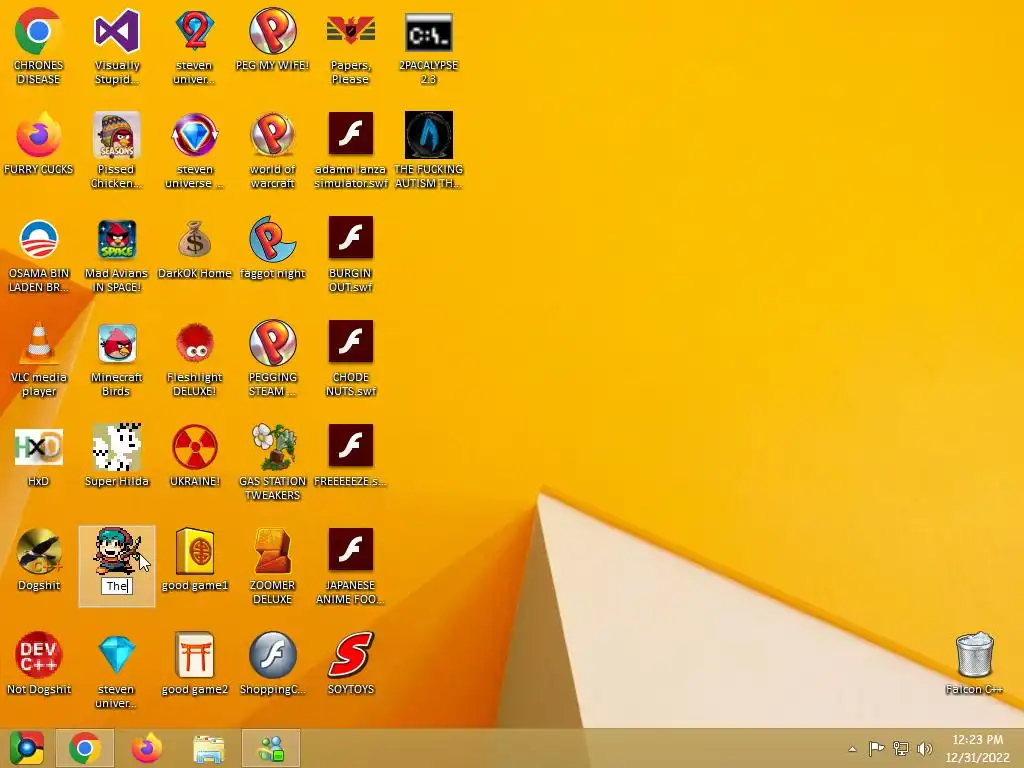The height and width of the screenshot is (768, 1024).
Task: Open the Action Center flag icon
Action: tap(876, 748)
